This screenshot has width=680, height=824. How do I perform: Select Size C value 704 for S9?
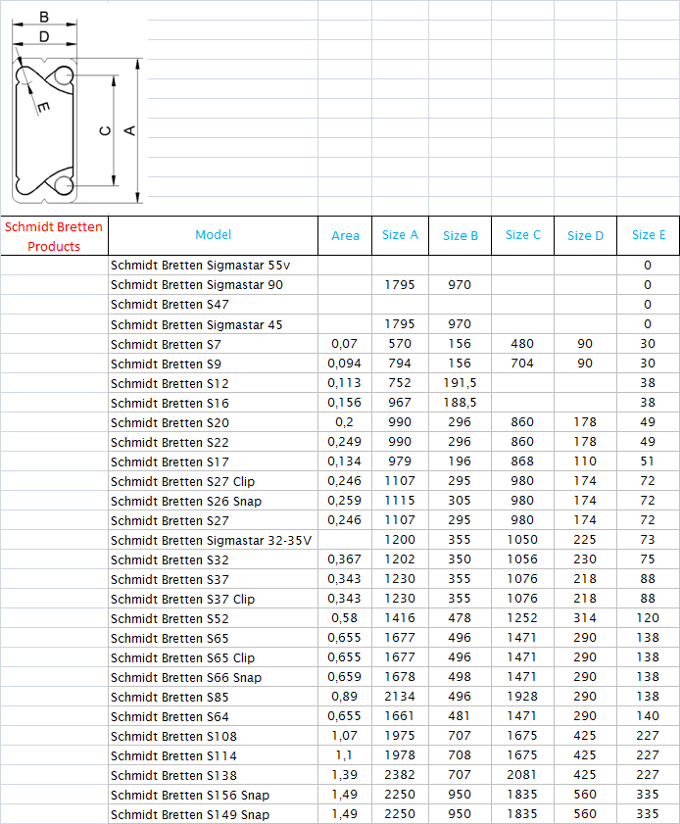522,363
